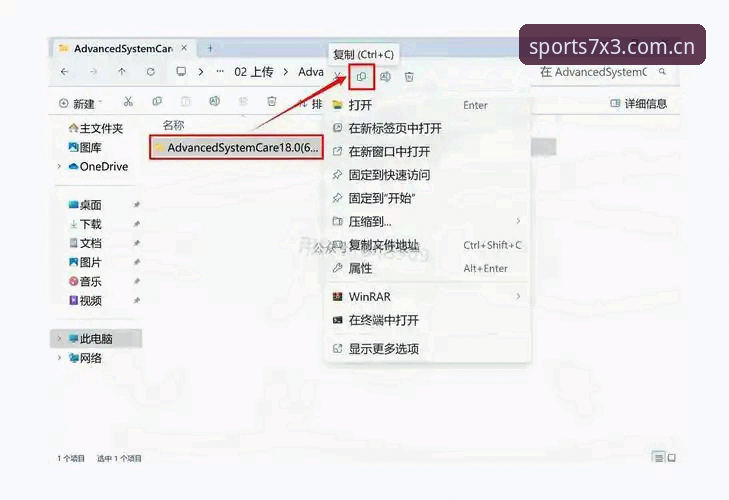Image resolution: width=729 pixels, height=500 pixels.
Task: Unpin 桌面 using its pin icon
Action: point(136,205)
